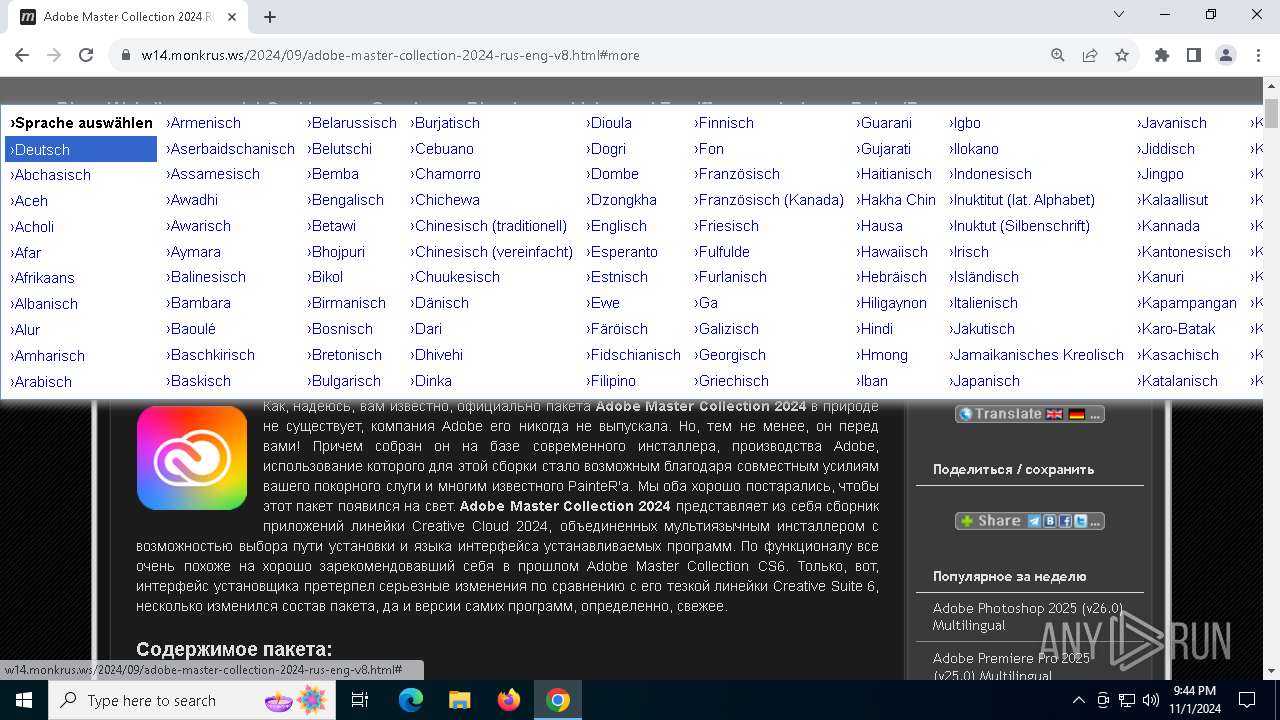Choose Indonesisch from the language list

click(990, 174)
